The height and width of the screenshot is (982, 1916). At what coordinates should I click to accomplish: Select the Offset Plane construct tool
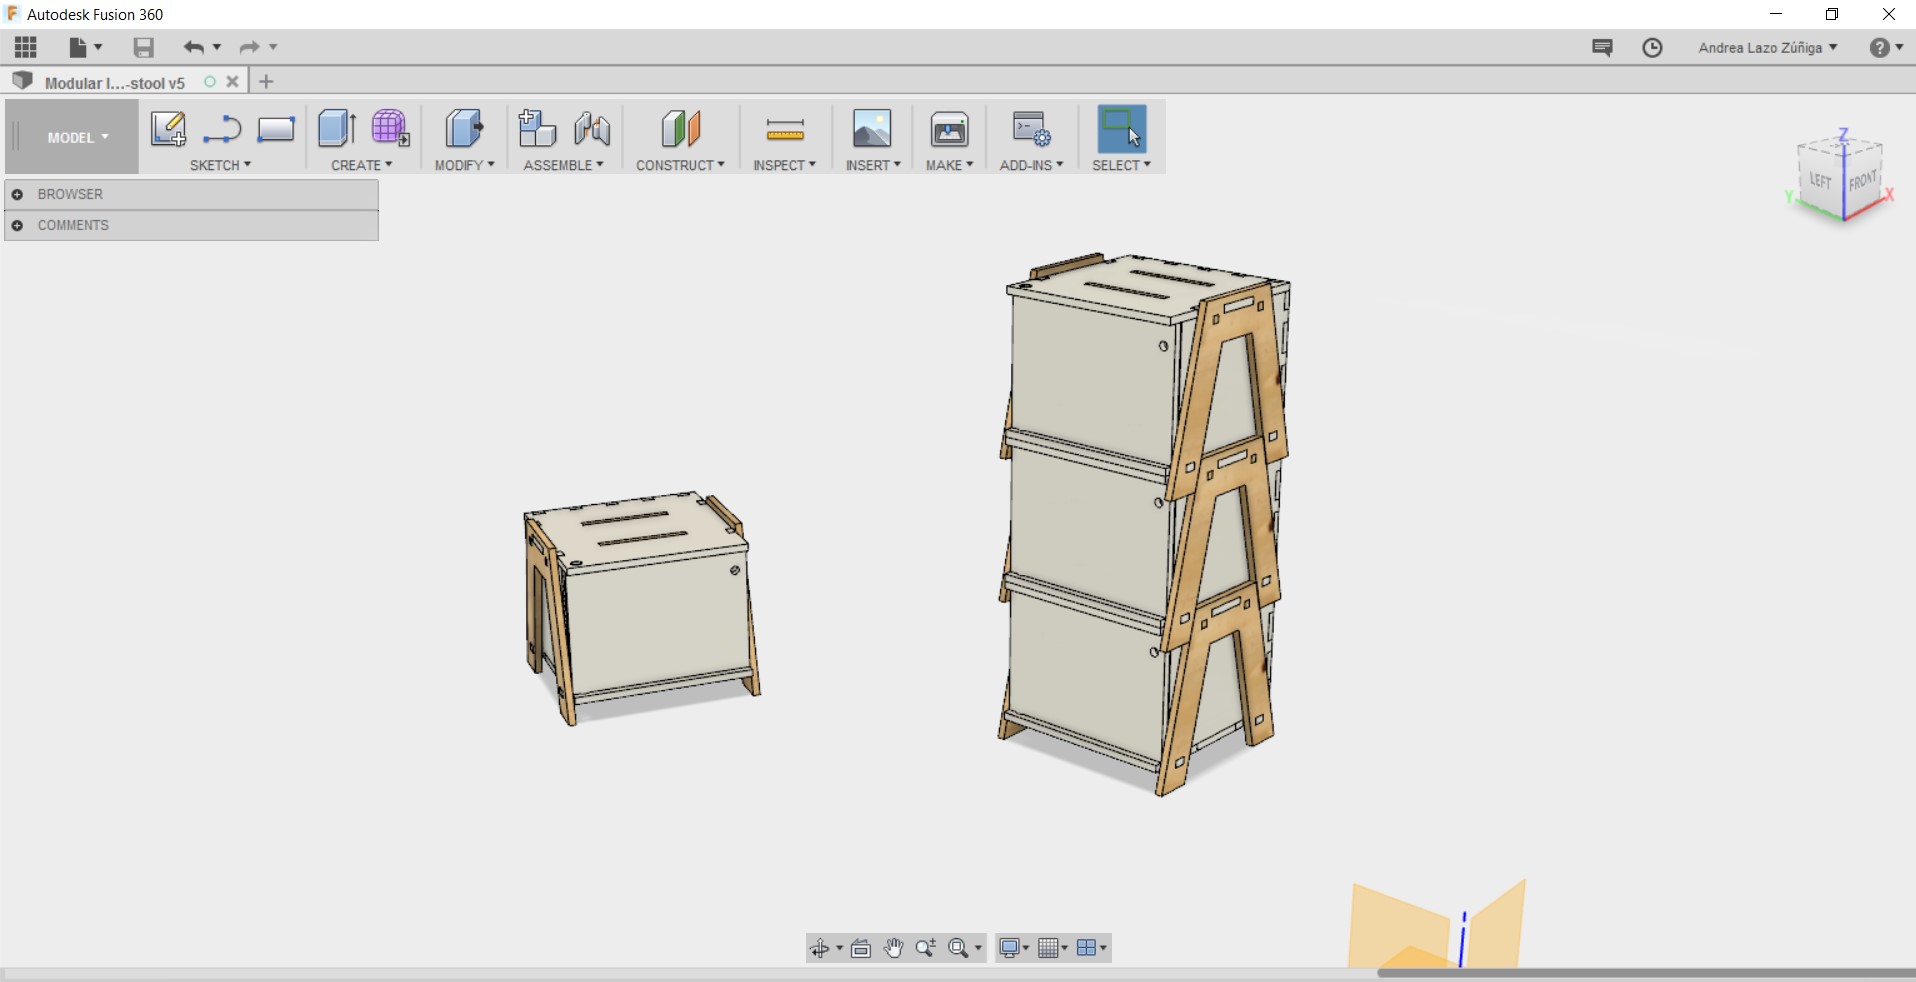click(680, 129)
